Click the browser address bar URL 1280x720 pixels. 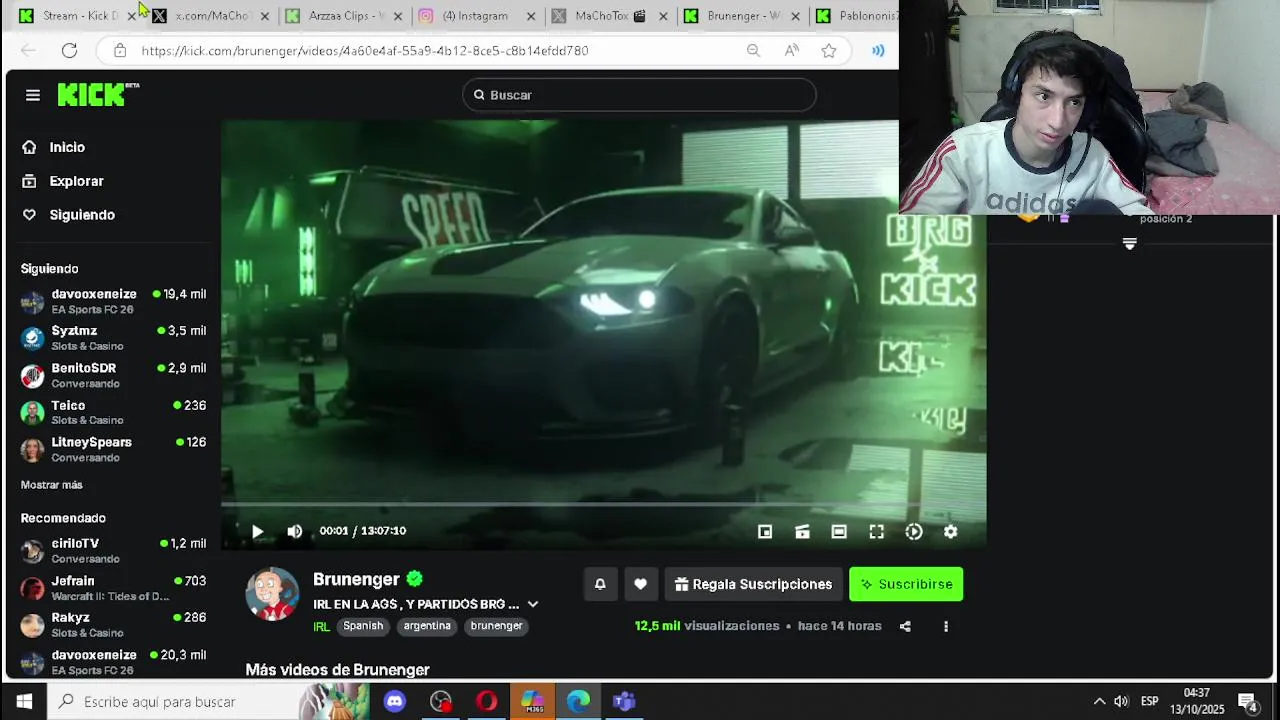click(365, 50)
